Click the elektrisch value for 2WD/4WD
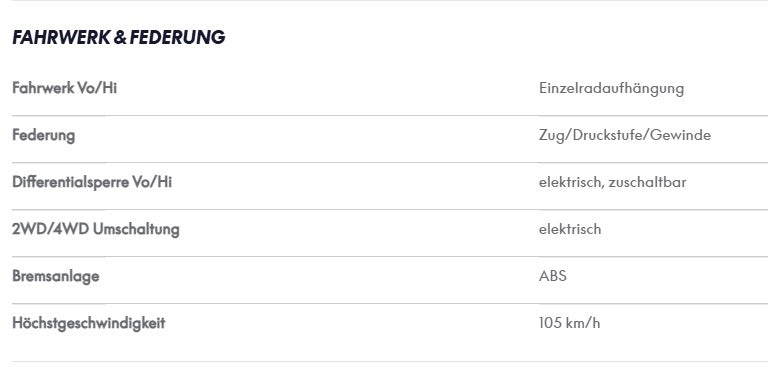 pyautogui.click(x=570, y=229)
